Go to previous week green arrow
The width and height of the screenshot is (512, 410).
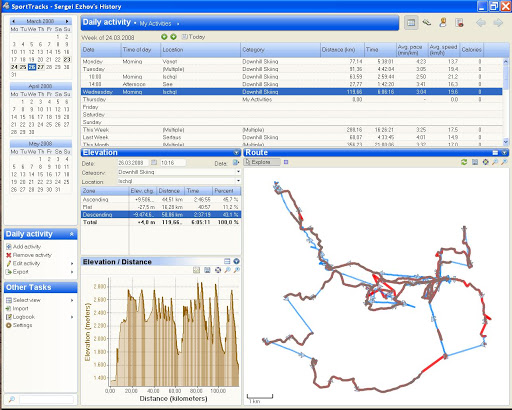pos(164,37)
